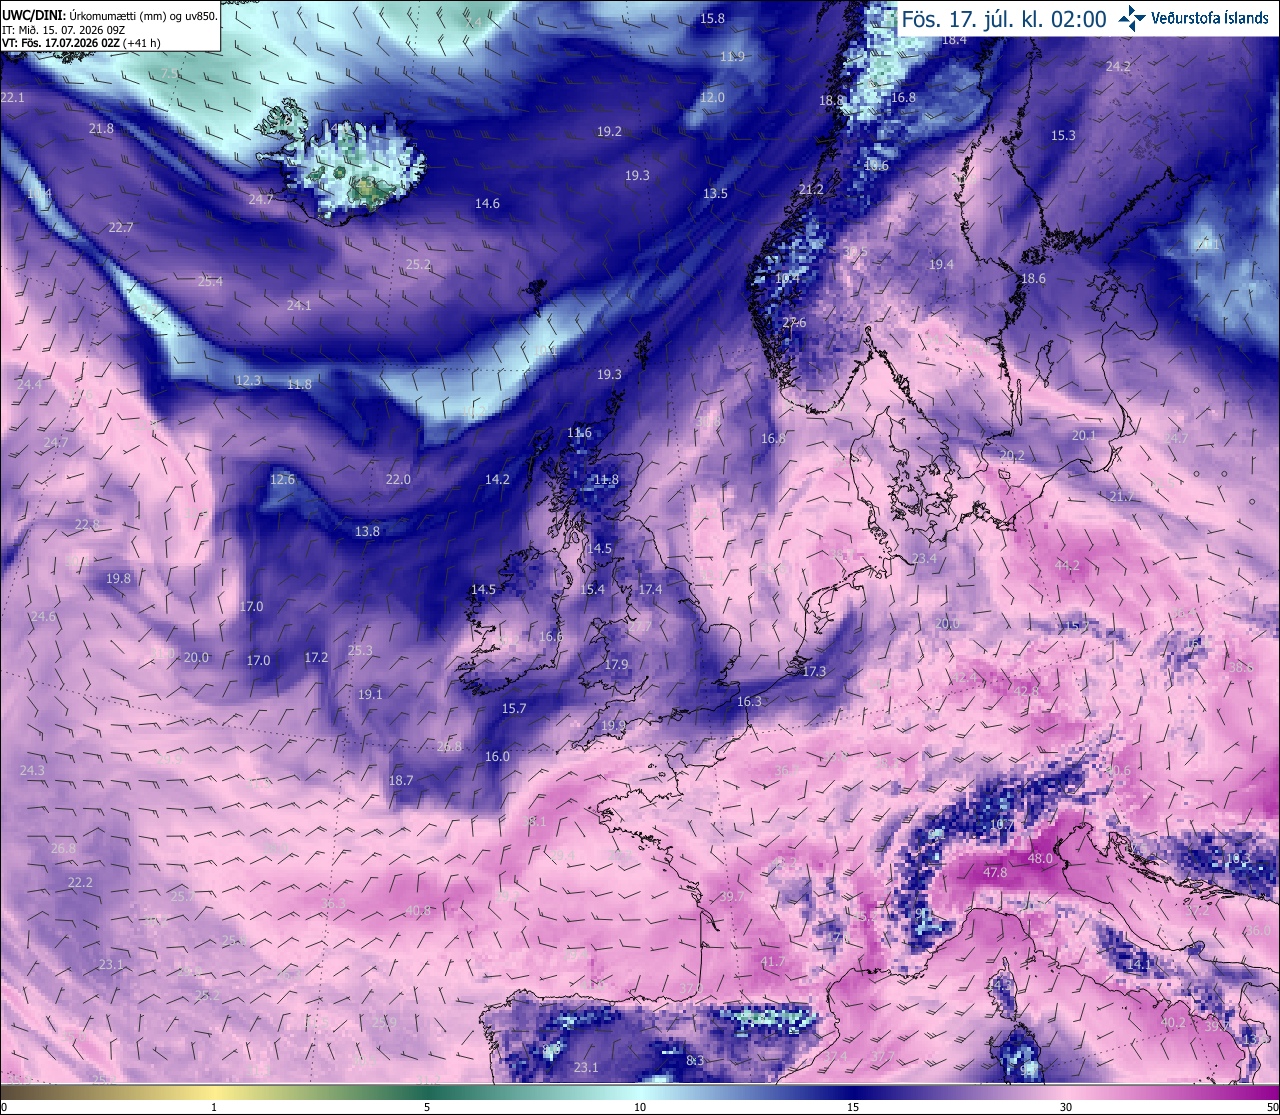Click the 47.8 value west of 48.0
The width and height of the screenshot is (1280, 1115).
coord(995,872)
